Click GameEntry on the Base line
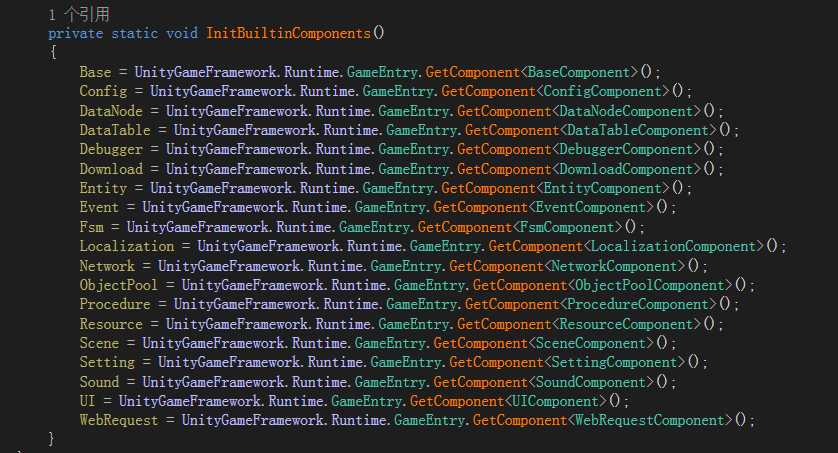Screen dimensions: 838x453 pos(382,72)
